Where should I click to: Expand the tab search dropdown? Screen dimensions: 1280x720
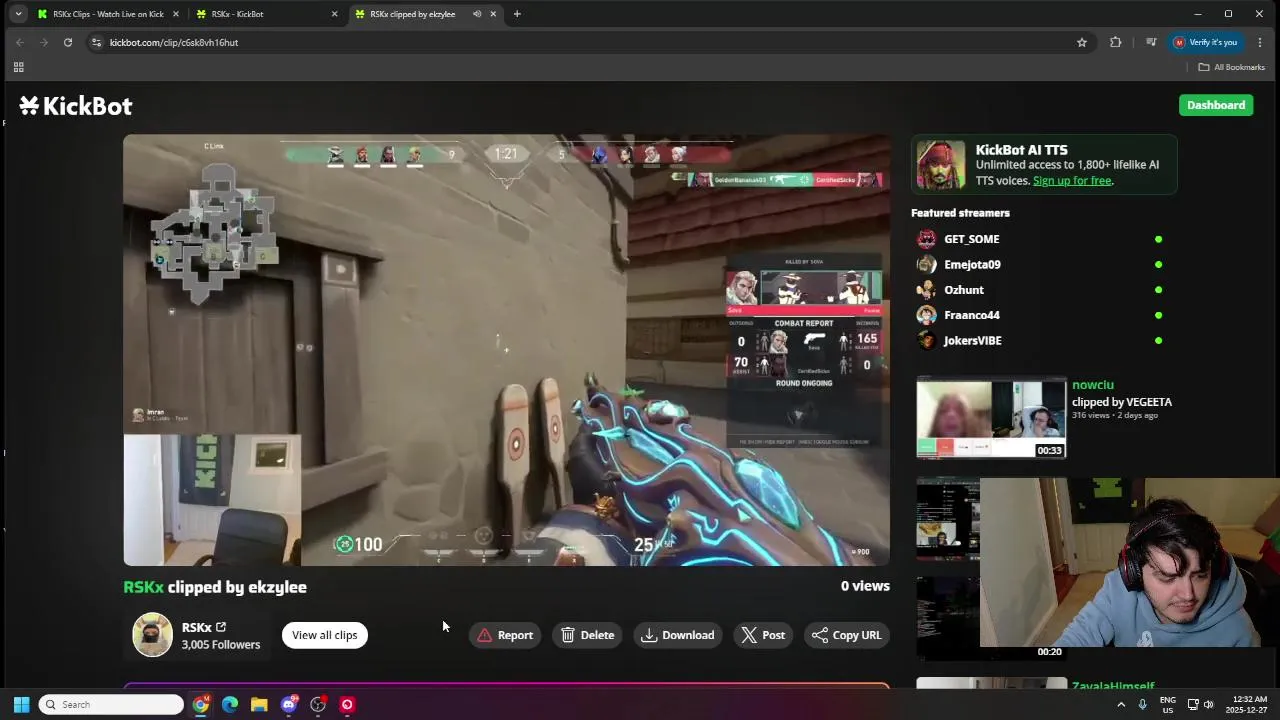[18, 14]
